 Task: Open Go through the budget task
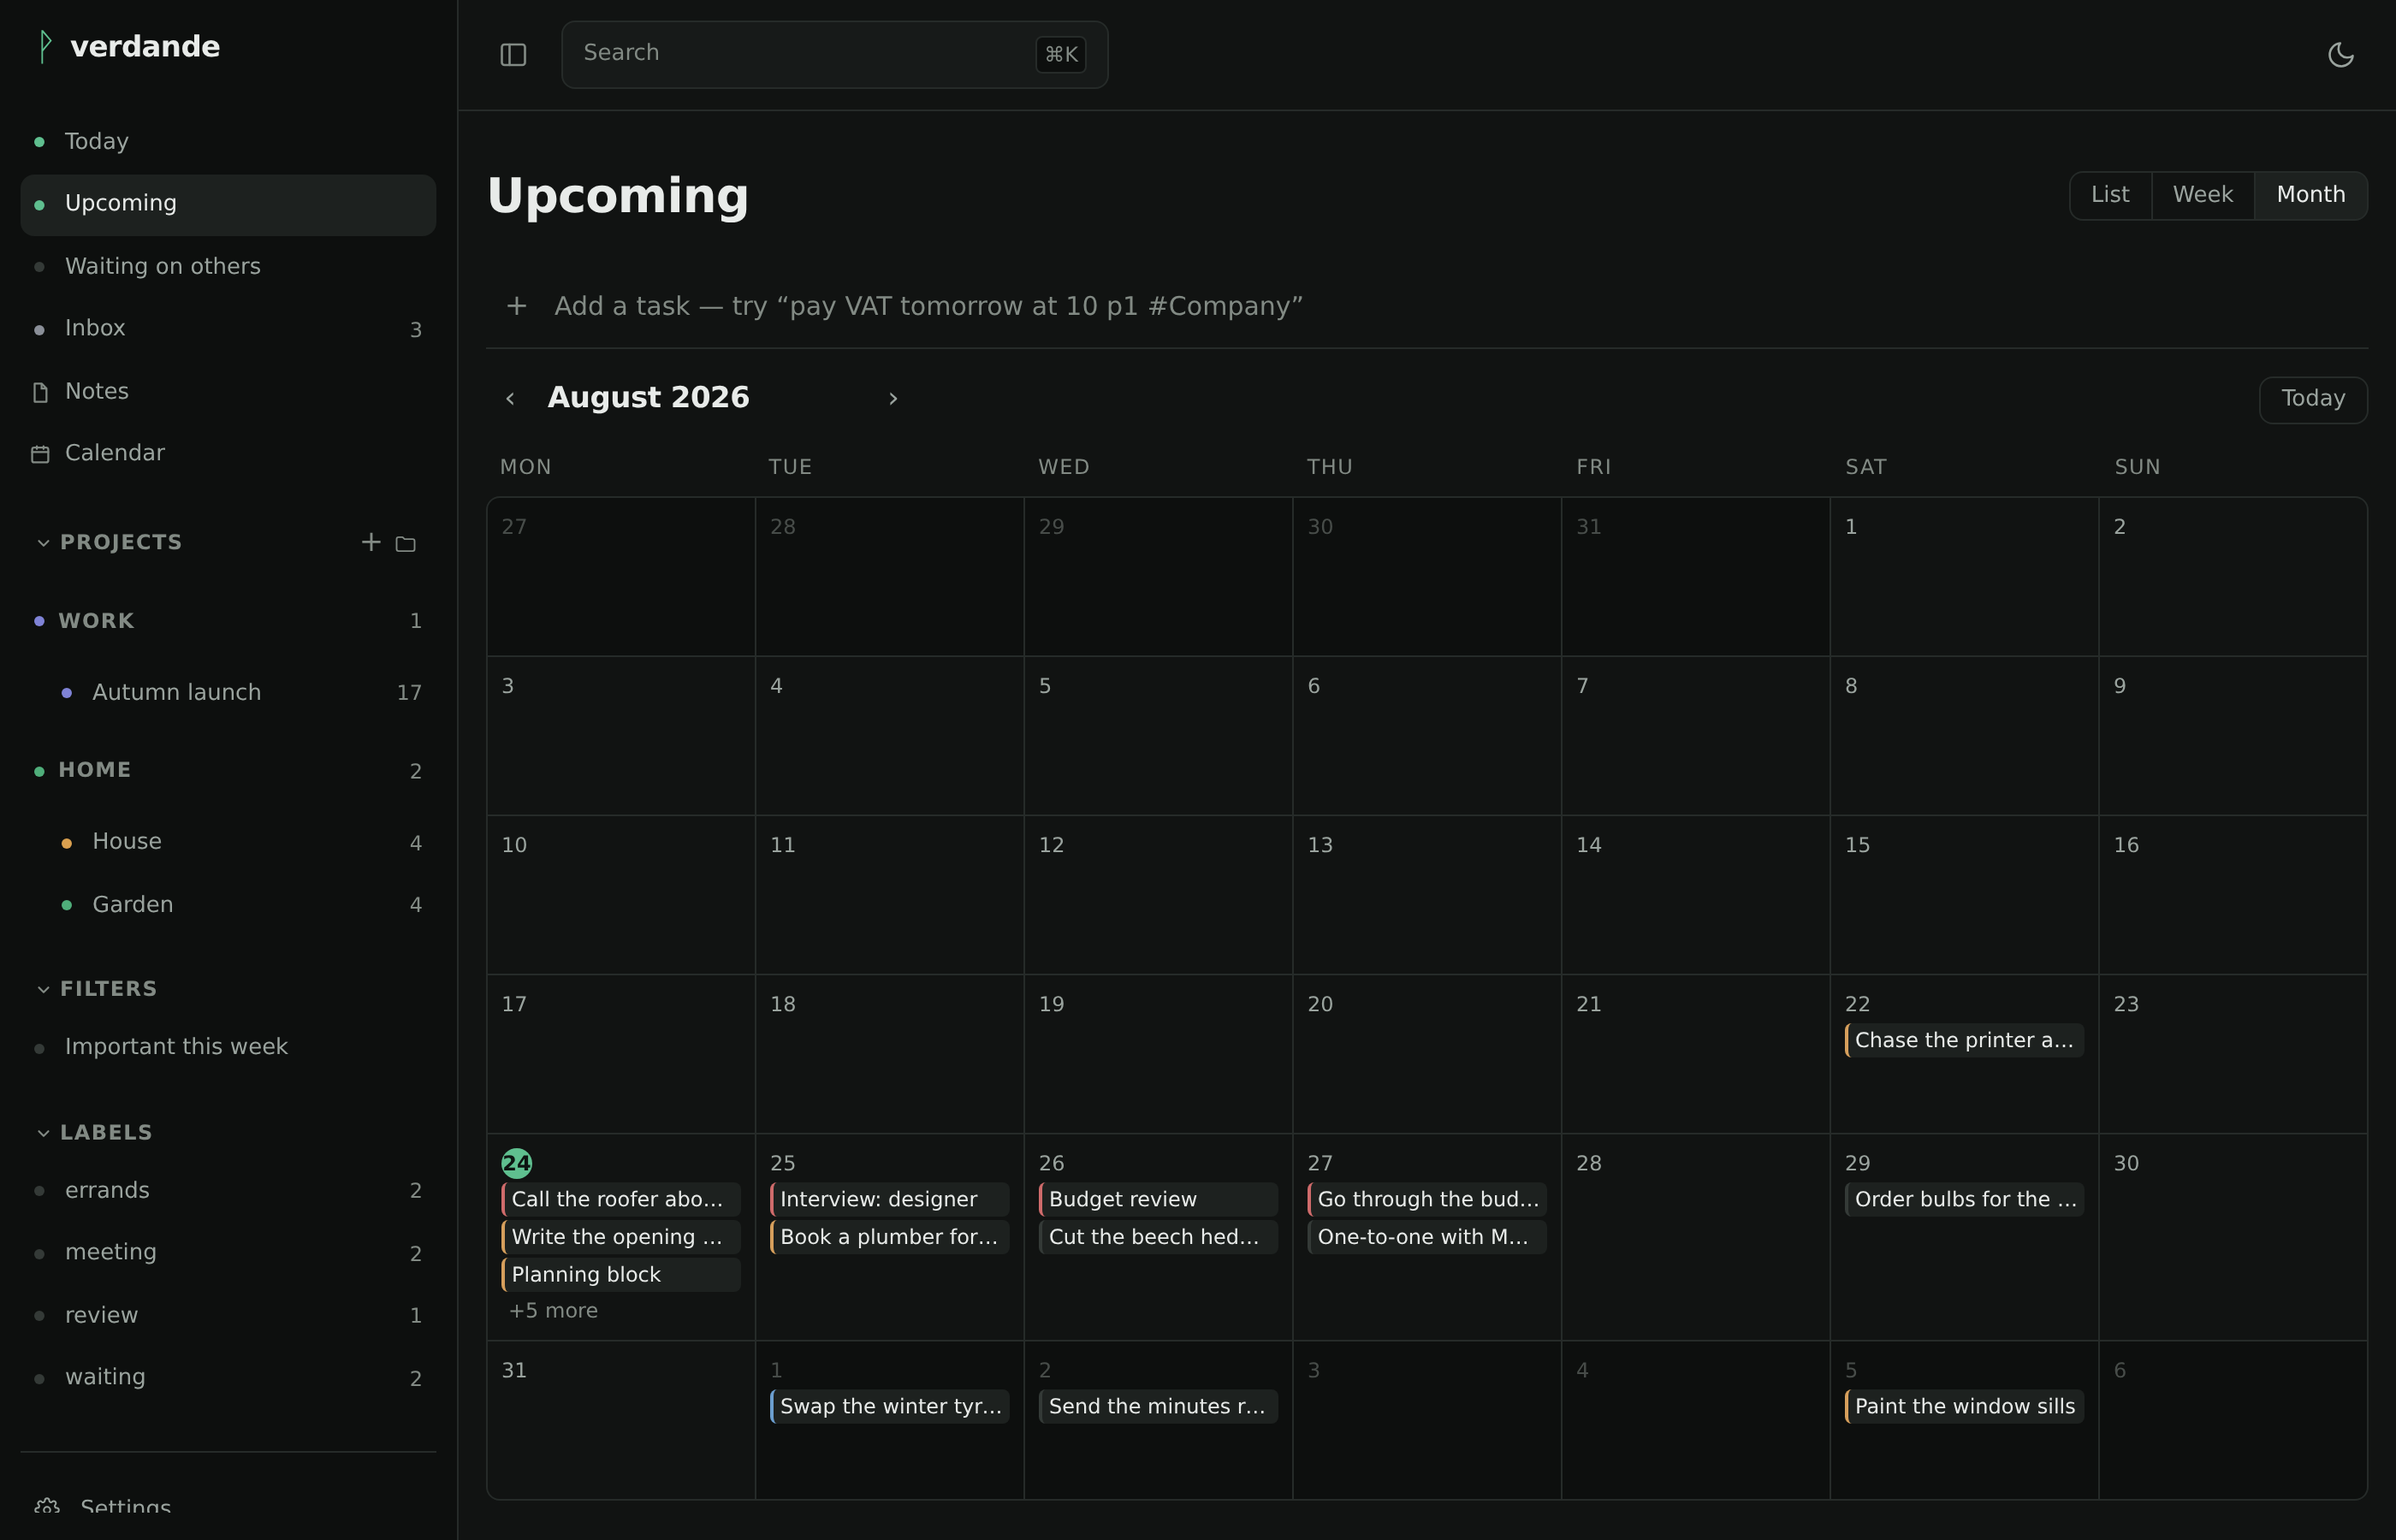click(1427, 1199)
